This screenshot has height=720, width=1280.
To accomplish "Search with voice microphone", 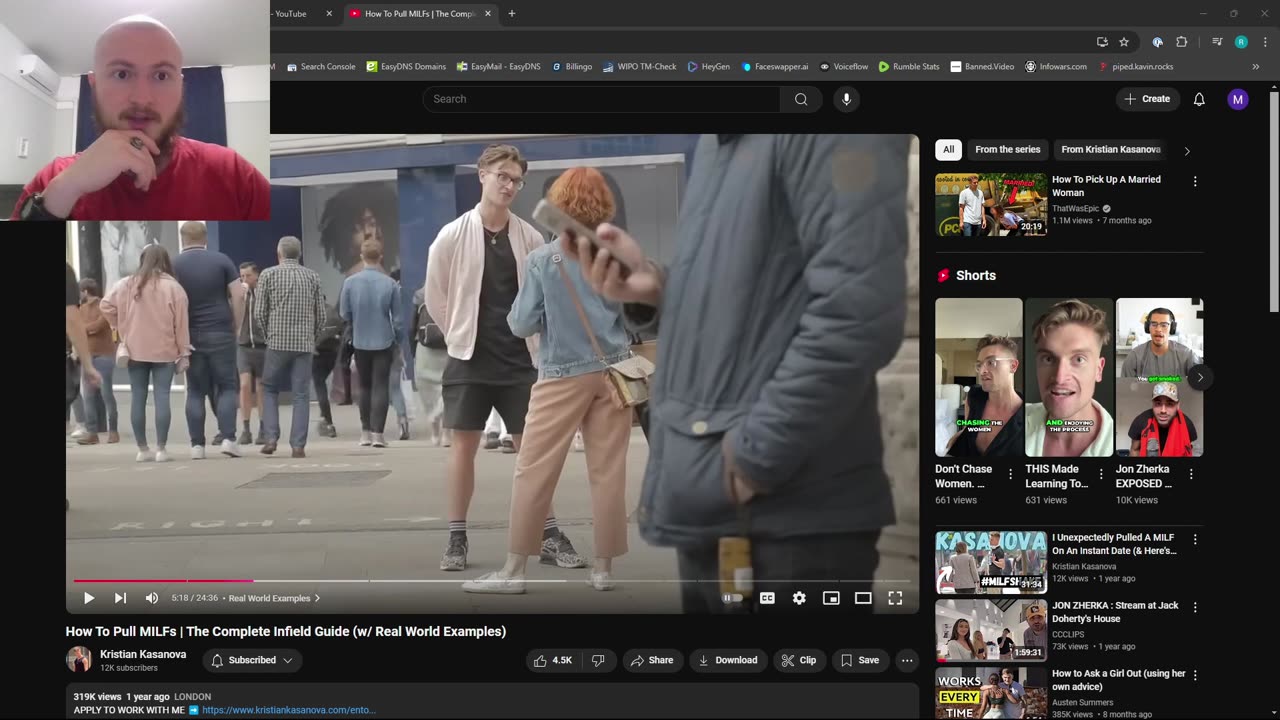I will click(x=846, y=99).
